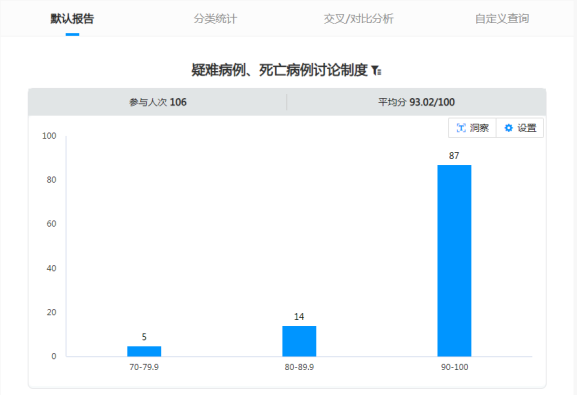Viewport: 577px width, 395px height.
Task: Click the 平均分 93.02/100 summary cell
Action: [416, 102]
